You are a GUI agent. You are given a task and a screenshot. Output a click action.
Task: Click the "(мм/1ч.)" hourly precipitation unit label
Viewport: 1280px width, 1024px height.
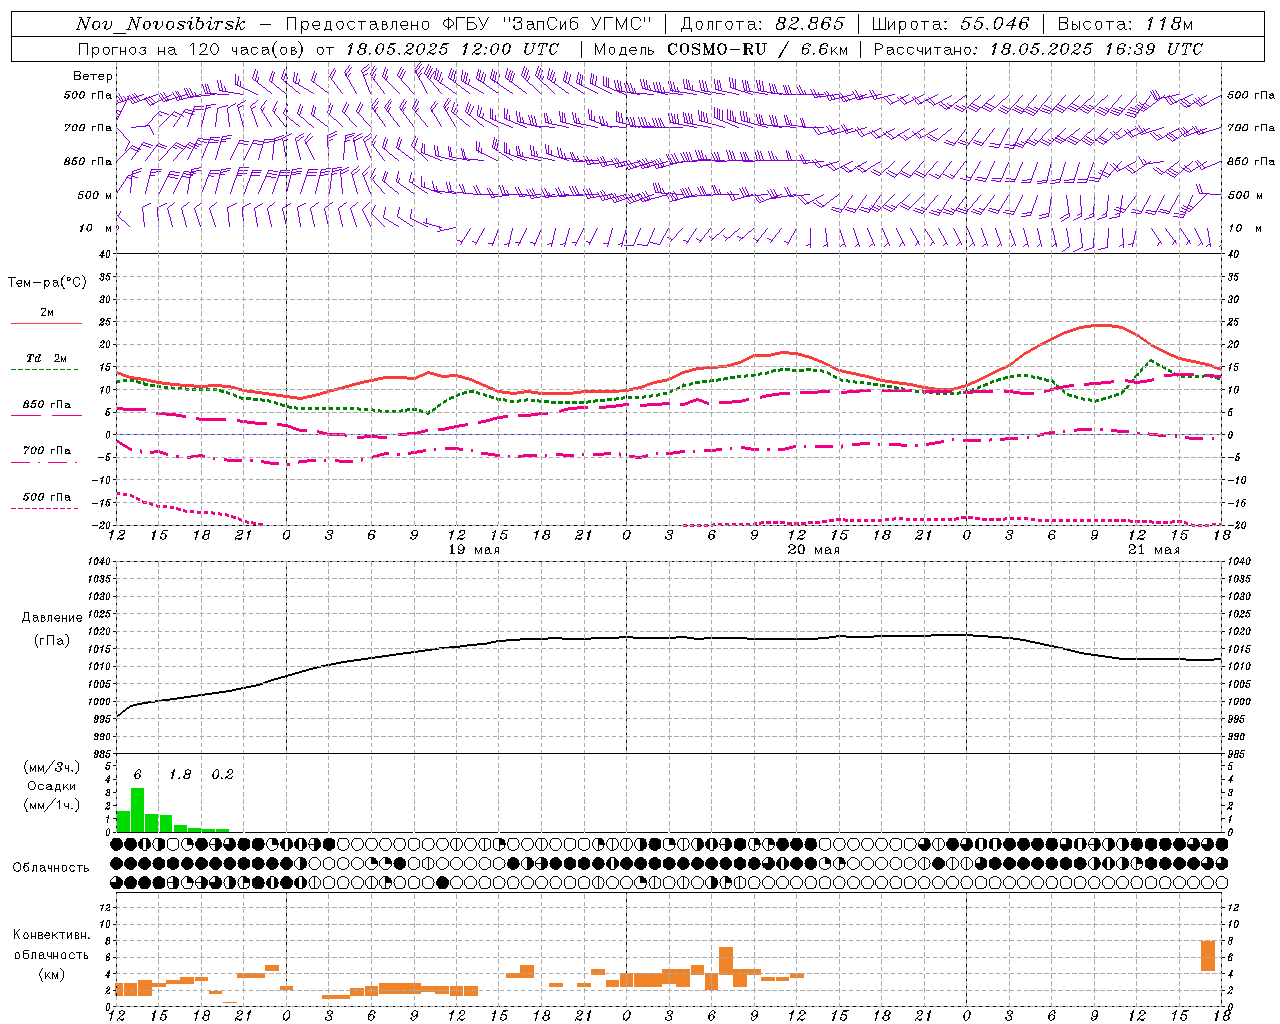coord(52,805)
